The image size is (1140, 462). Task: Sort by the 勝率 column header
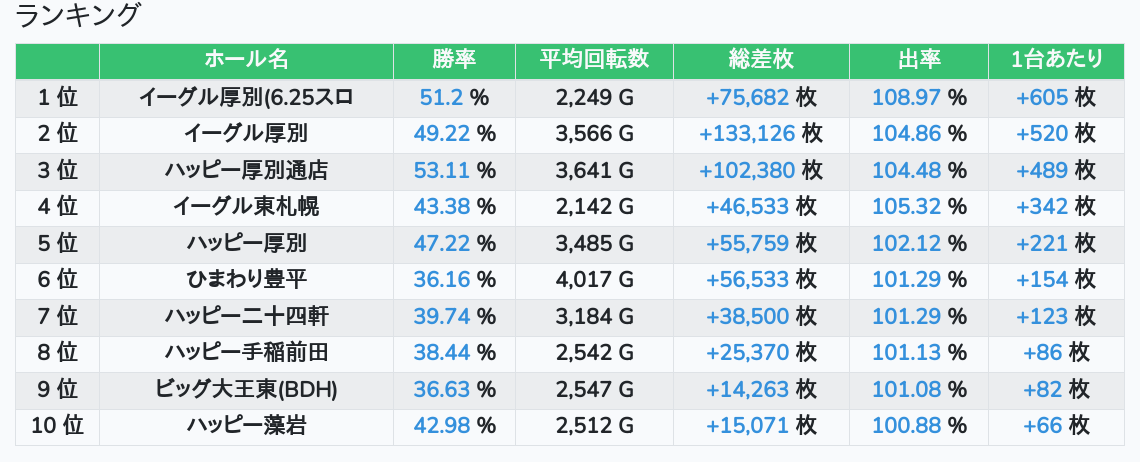point(454,60)
